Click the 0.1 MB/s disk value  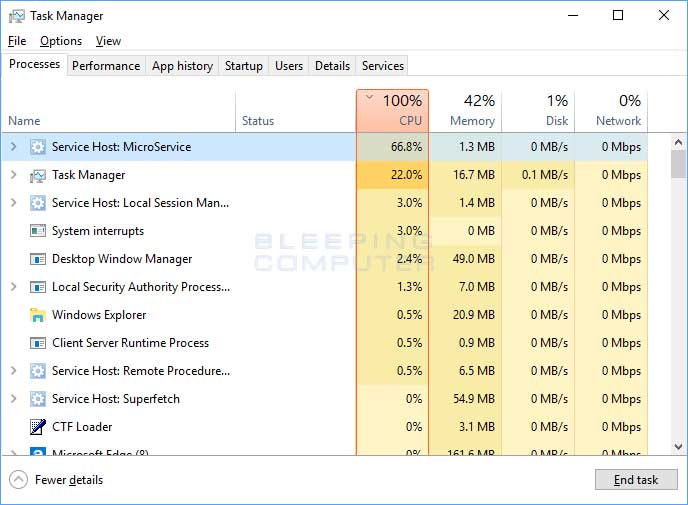(x=545, y=175)
